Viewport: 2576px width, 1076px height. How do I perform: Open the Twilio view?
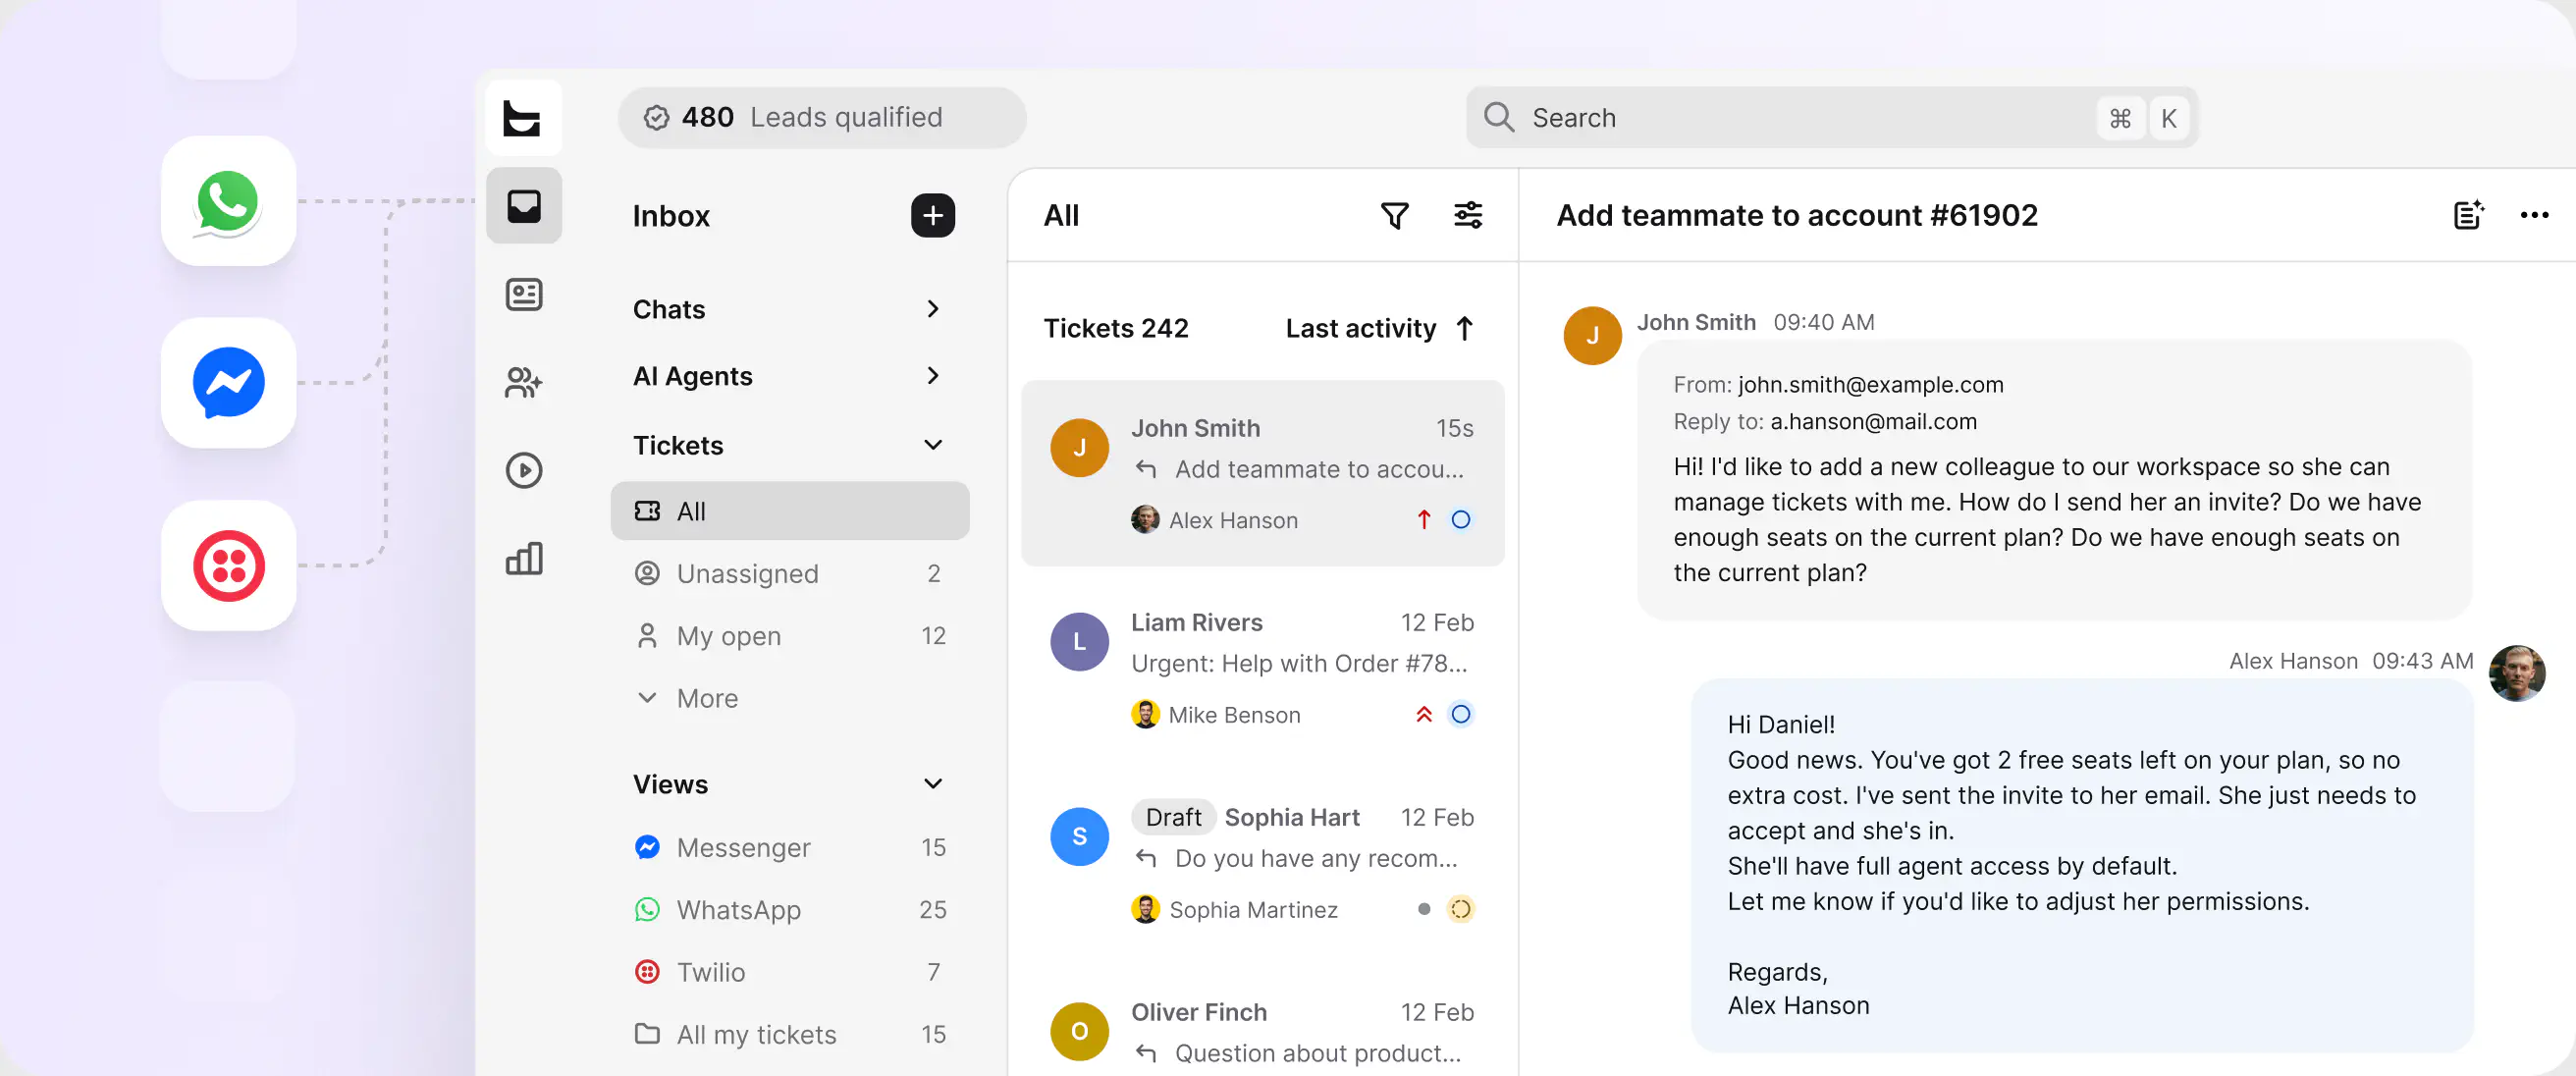point(789,972)
